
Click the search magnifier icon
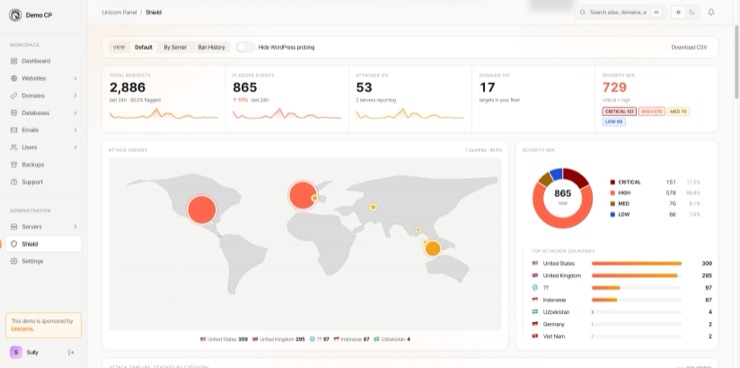[x=583, y=12]
